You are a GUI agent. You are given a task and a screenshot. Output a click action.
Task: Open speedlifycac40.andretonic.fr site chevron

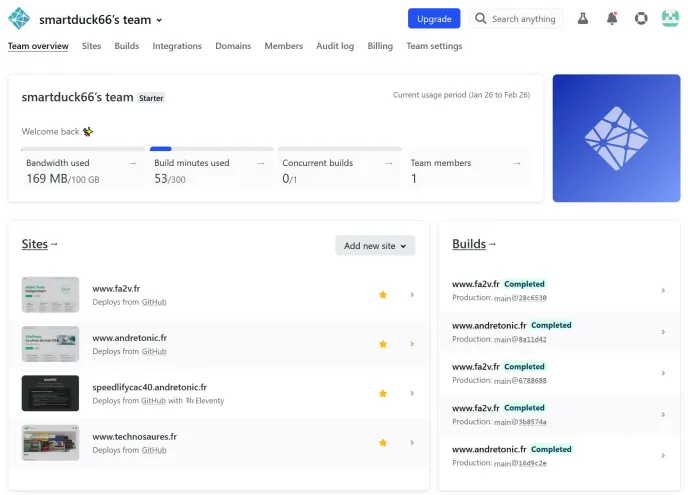(x=412, y=393)
